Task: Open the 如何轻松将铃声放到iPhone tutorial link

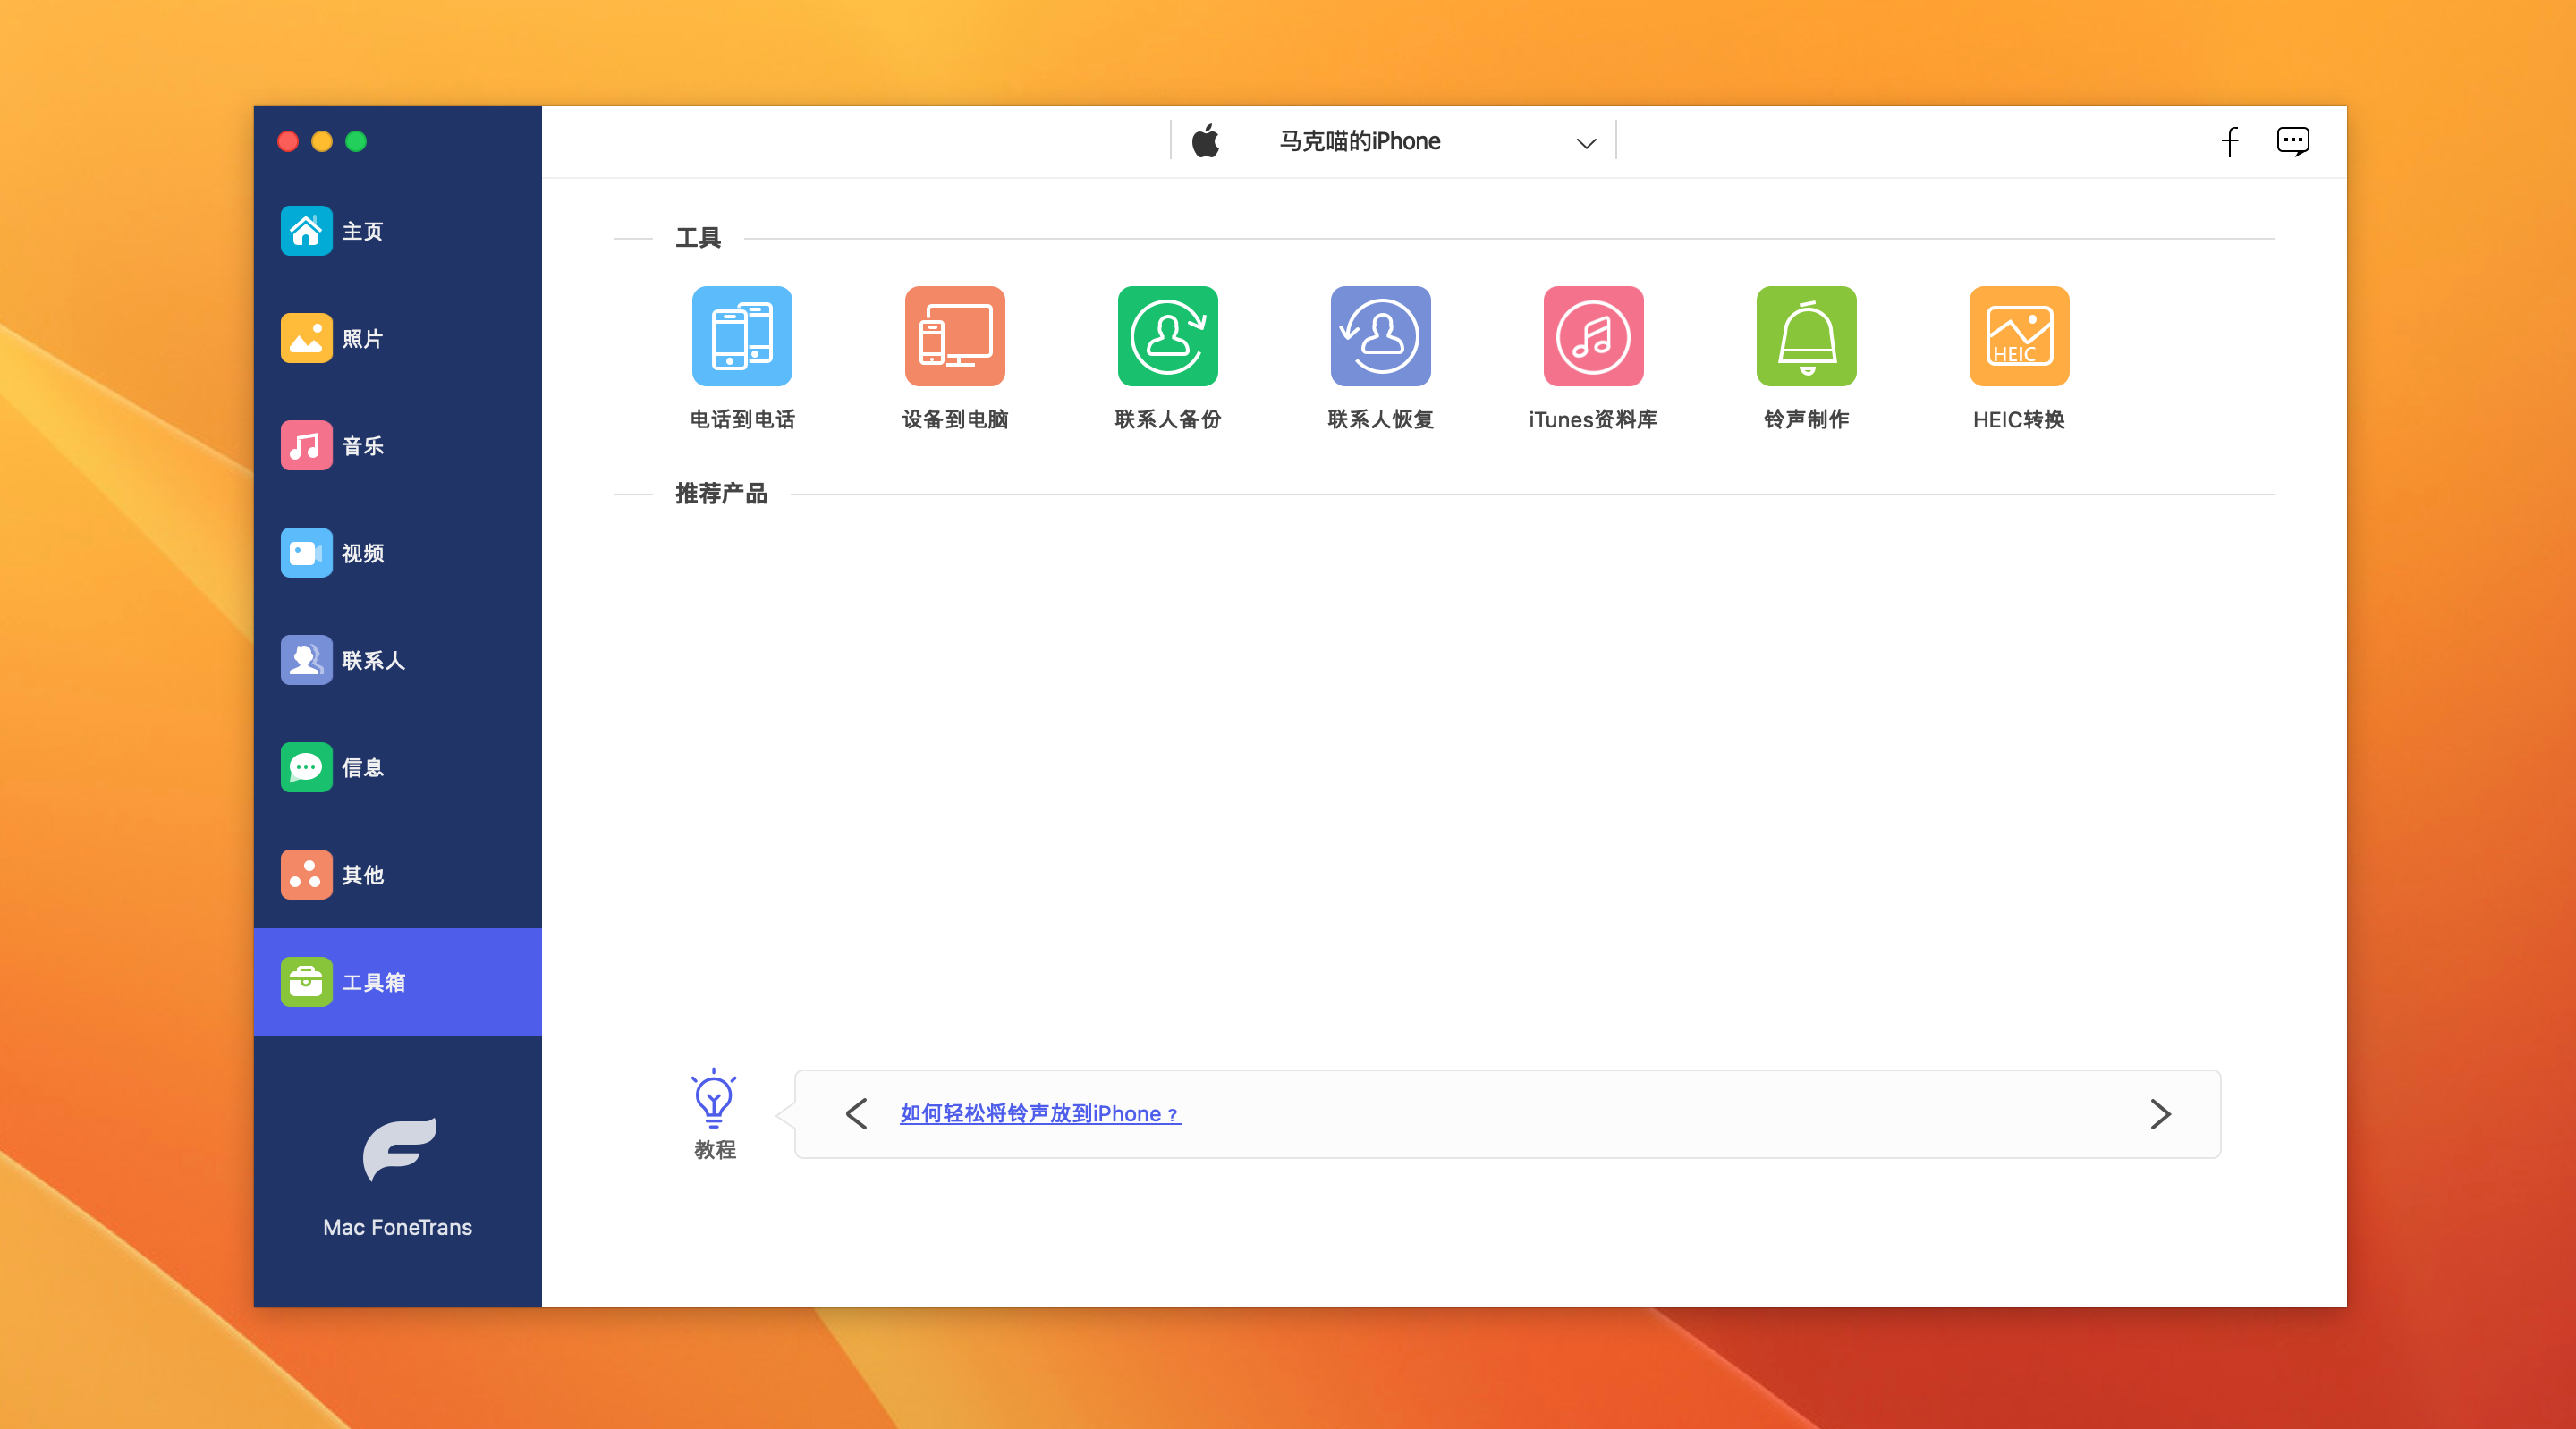Action: [x=1040, y=1113]
